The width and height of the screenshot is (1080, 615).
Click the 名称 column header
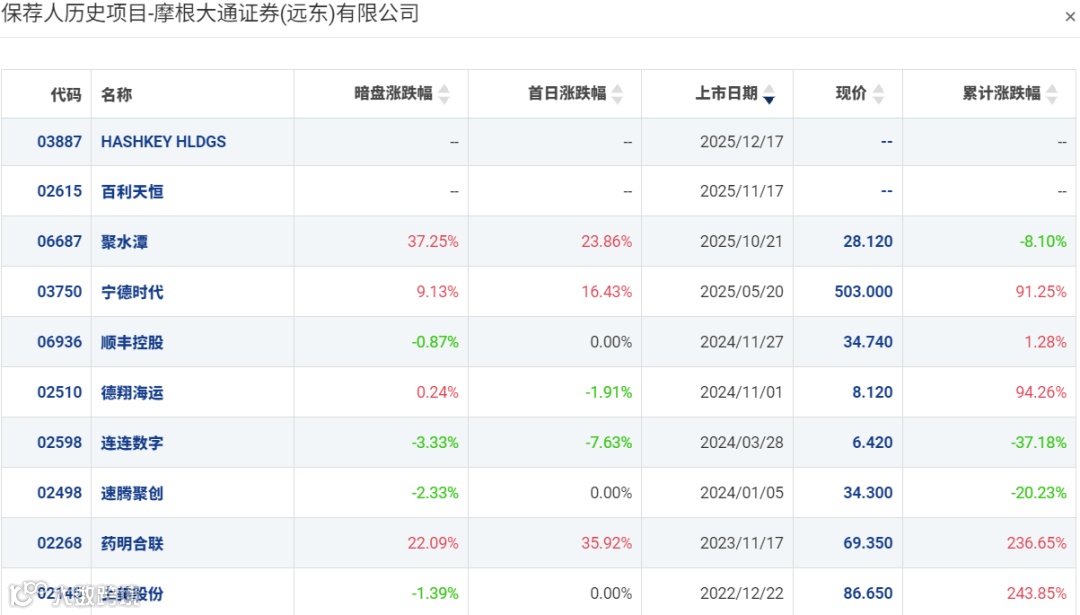click(x=116, y=94)
